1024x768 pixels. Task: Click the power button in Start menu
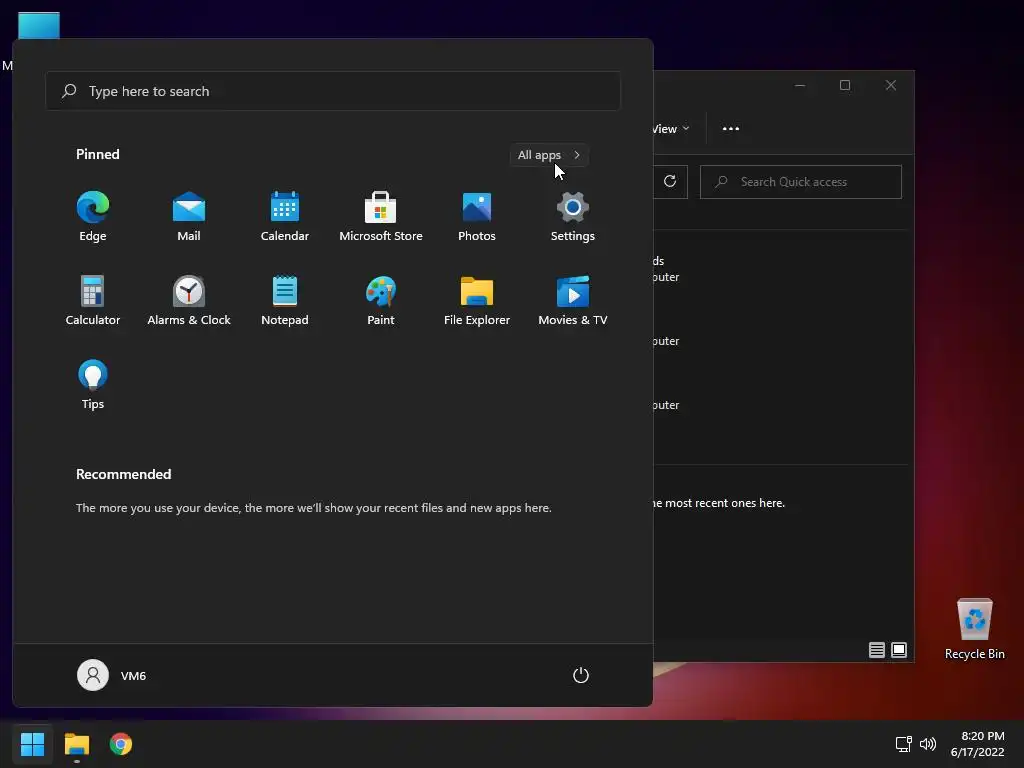pyautogui.click(x=581, y=675)
